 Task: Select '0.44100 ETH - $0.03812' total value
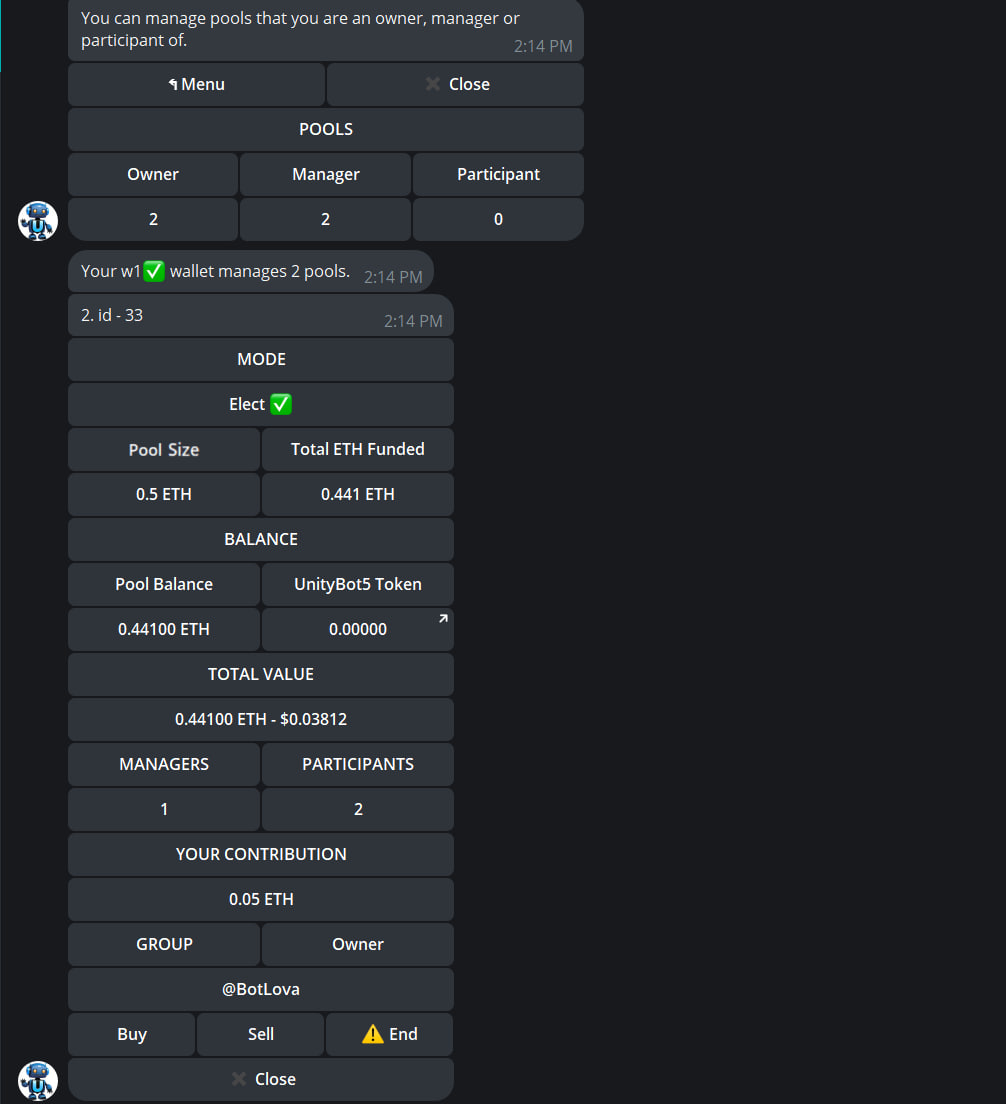(261, 720)
